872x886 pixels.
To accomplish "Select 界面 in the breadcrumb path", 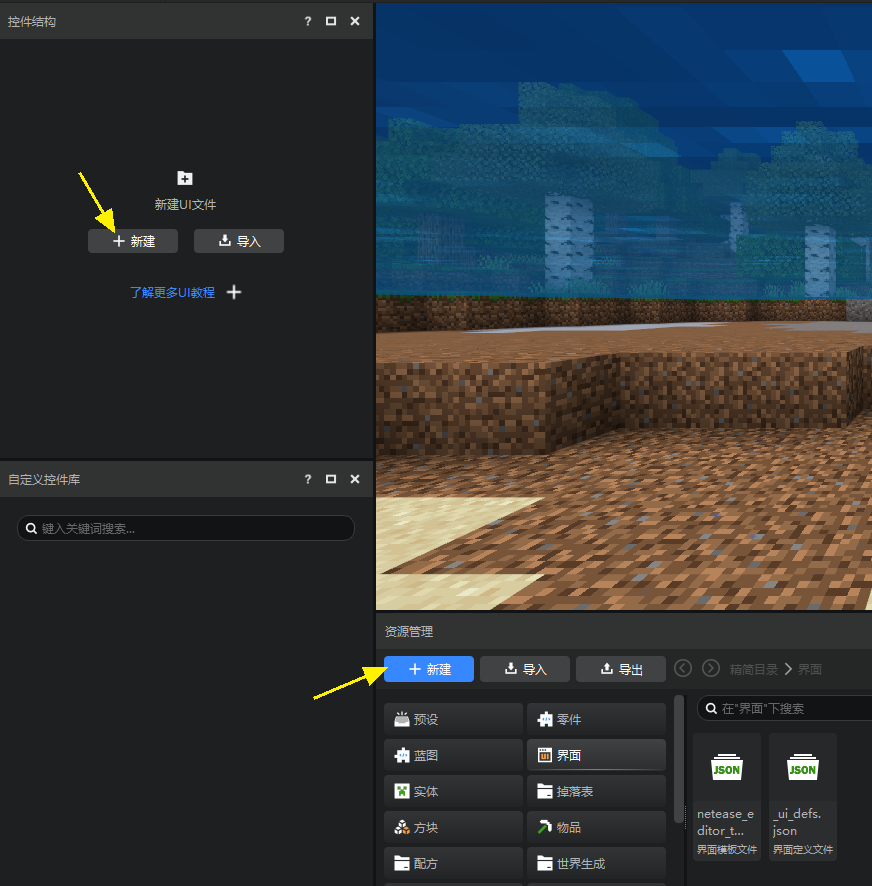I will tap(810, 670).
